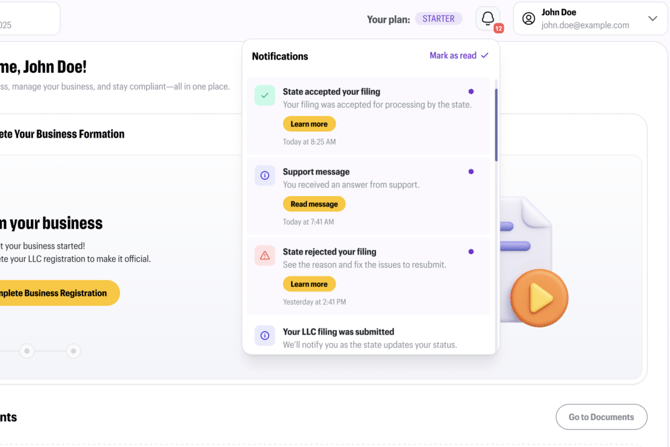670x447 pixels.
Task: Click the LLC filing submitted info icon
Action: tap(265, 335)
